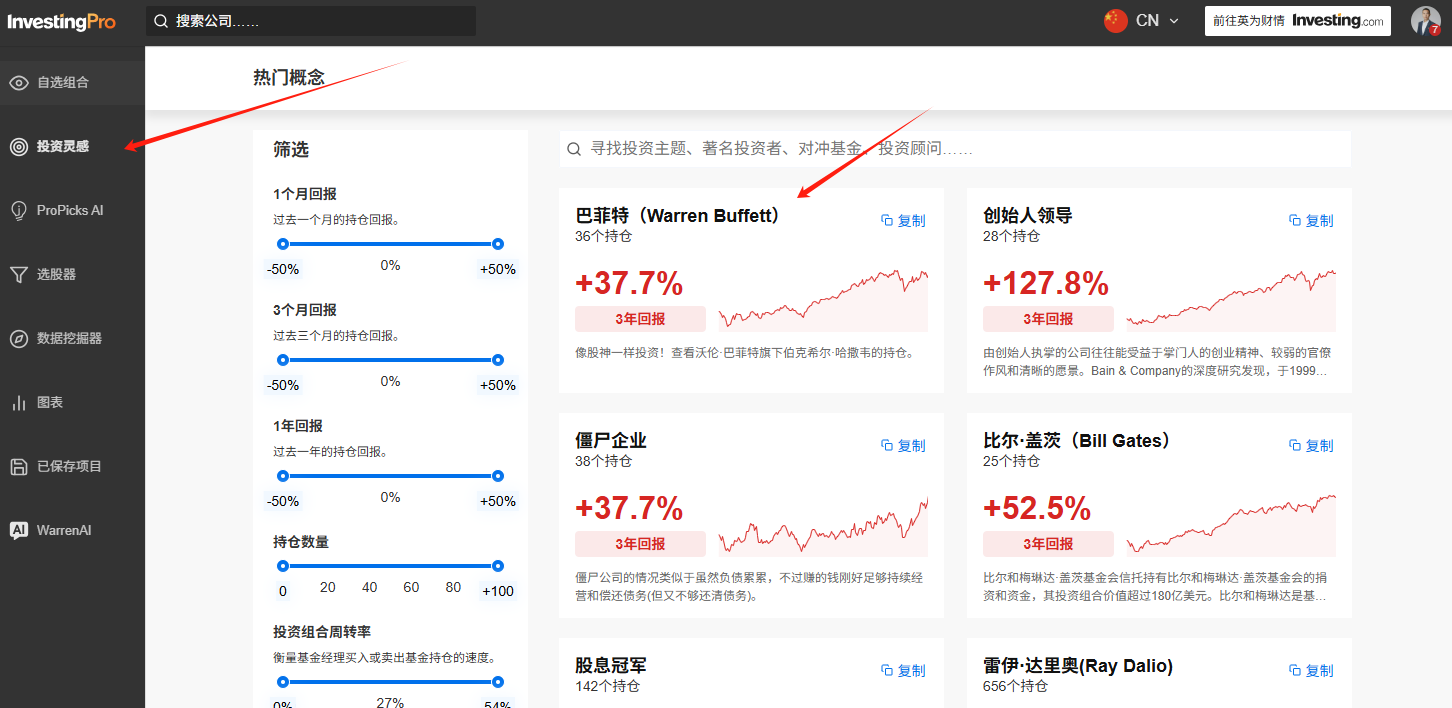The width and height of the screenshot is (1452, 708).
Task: Click the Buffett card performance chart
Action: (823, 299)
